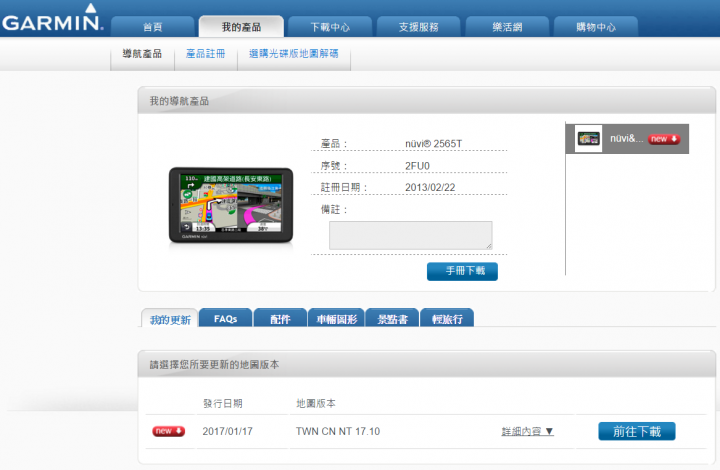Click the serial number 2FU0
Screen dimensions: 720x470
tap(417, 166)
